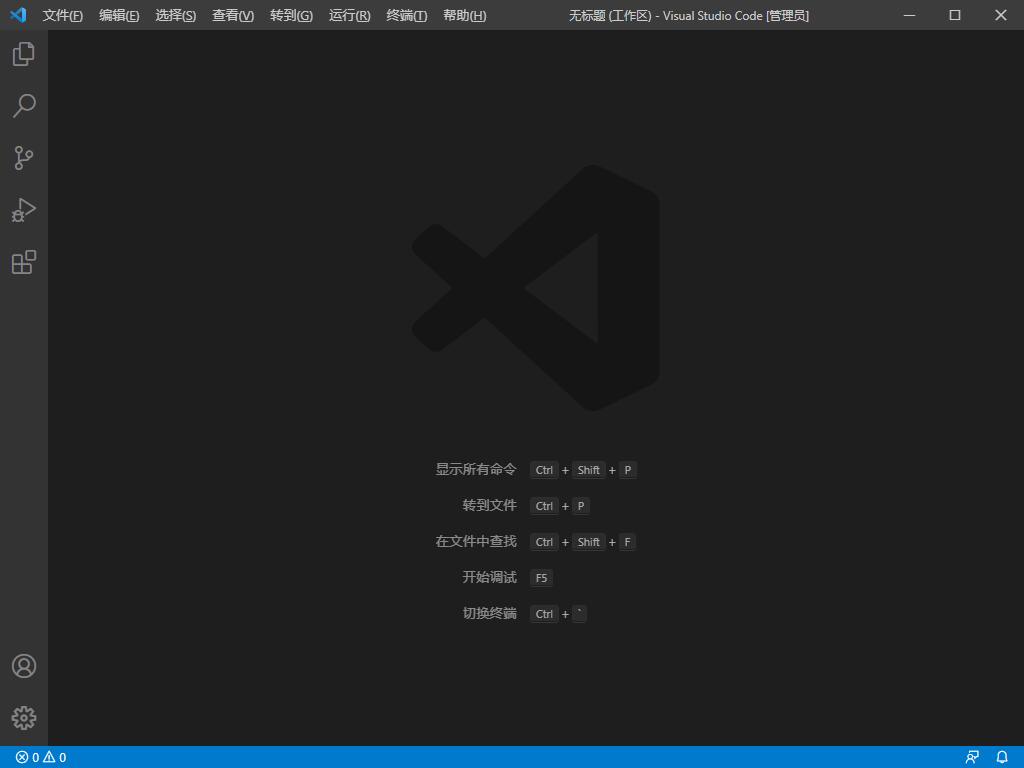This screenshot has height=768, width=1024.
Task: Maximize the Visual Studio Code window
Action: 955,15
